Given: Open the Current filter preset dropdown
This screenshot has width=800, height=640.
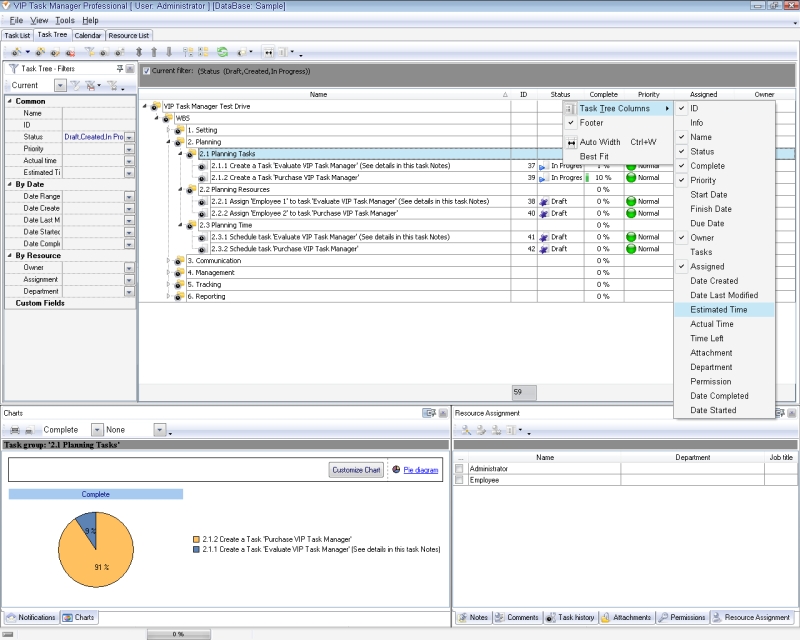Looking at the screenshot, I should tap(60, 85).
